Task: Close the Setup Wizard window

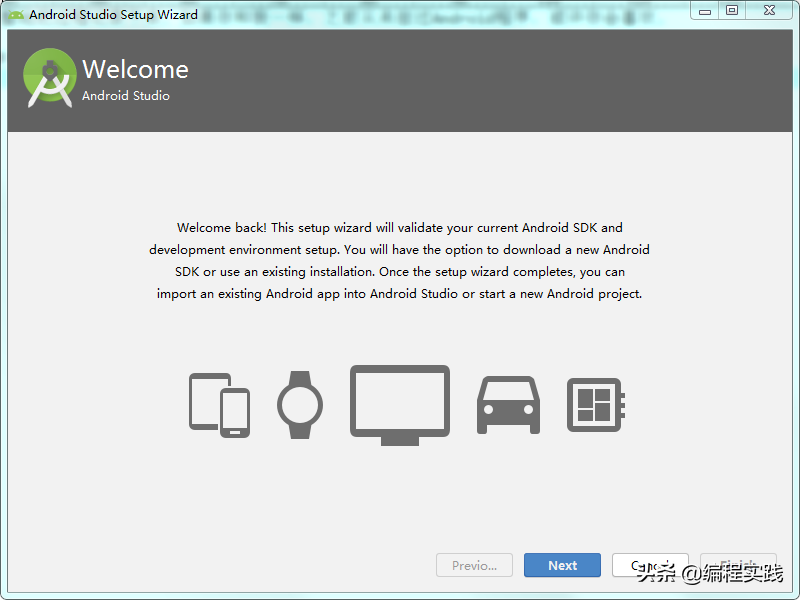Action: [x=769, y=11]
